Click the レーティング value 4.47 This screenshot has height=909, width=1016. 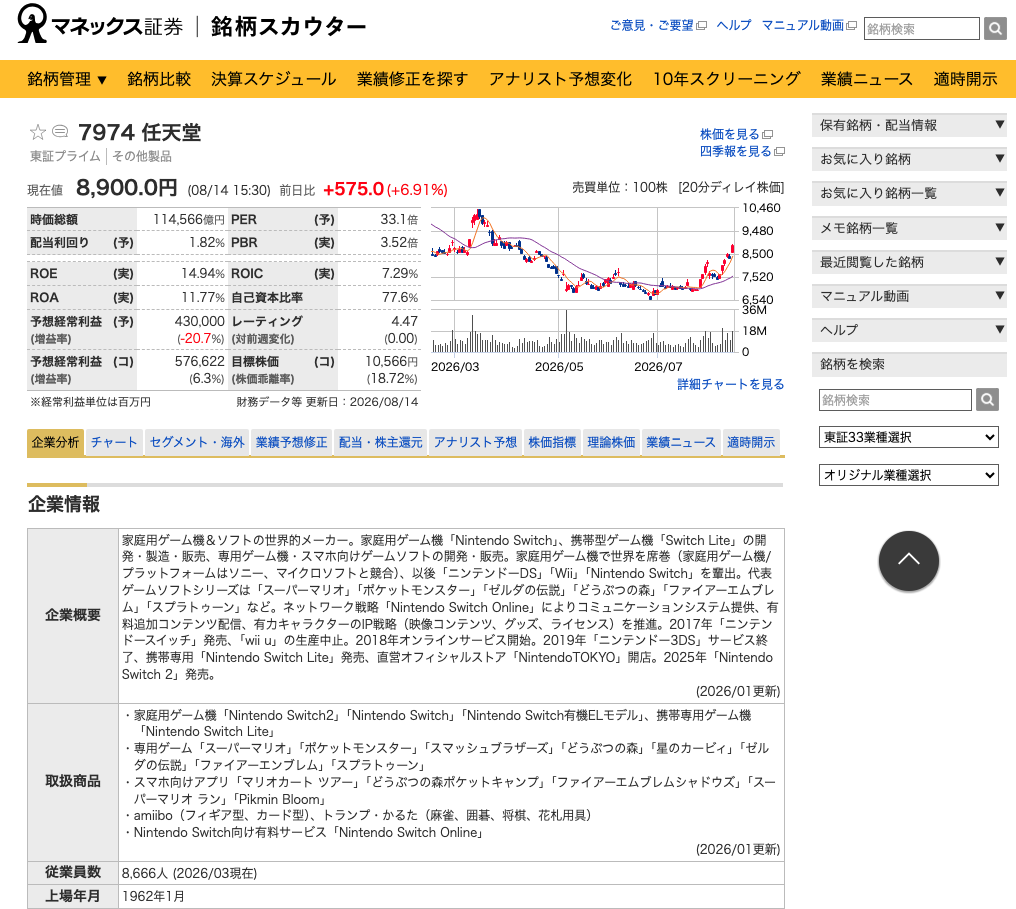point(404,321)
